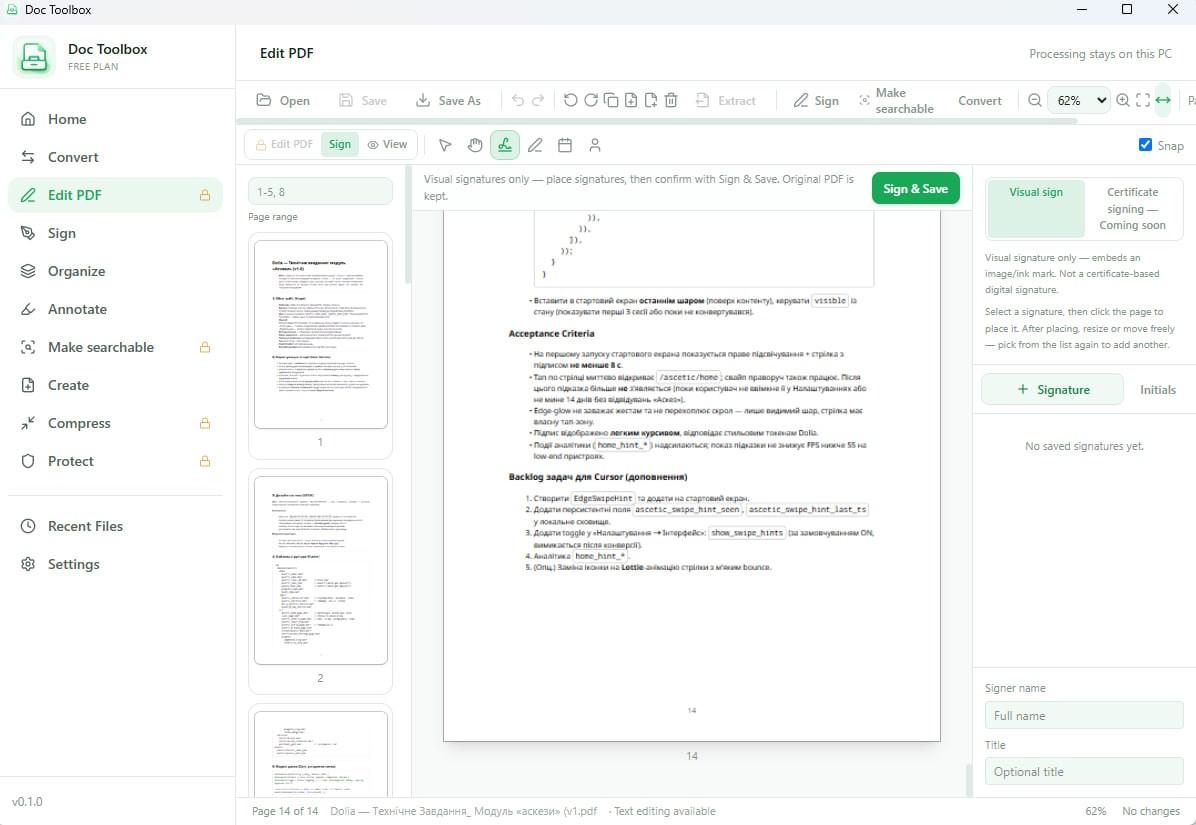Viewport: 1196px width, 825px height.
Task: Go to Home in sidebar
Action: [x=115, y=119]
